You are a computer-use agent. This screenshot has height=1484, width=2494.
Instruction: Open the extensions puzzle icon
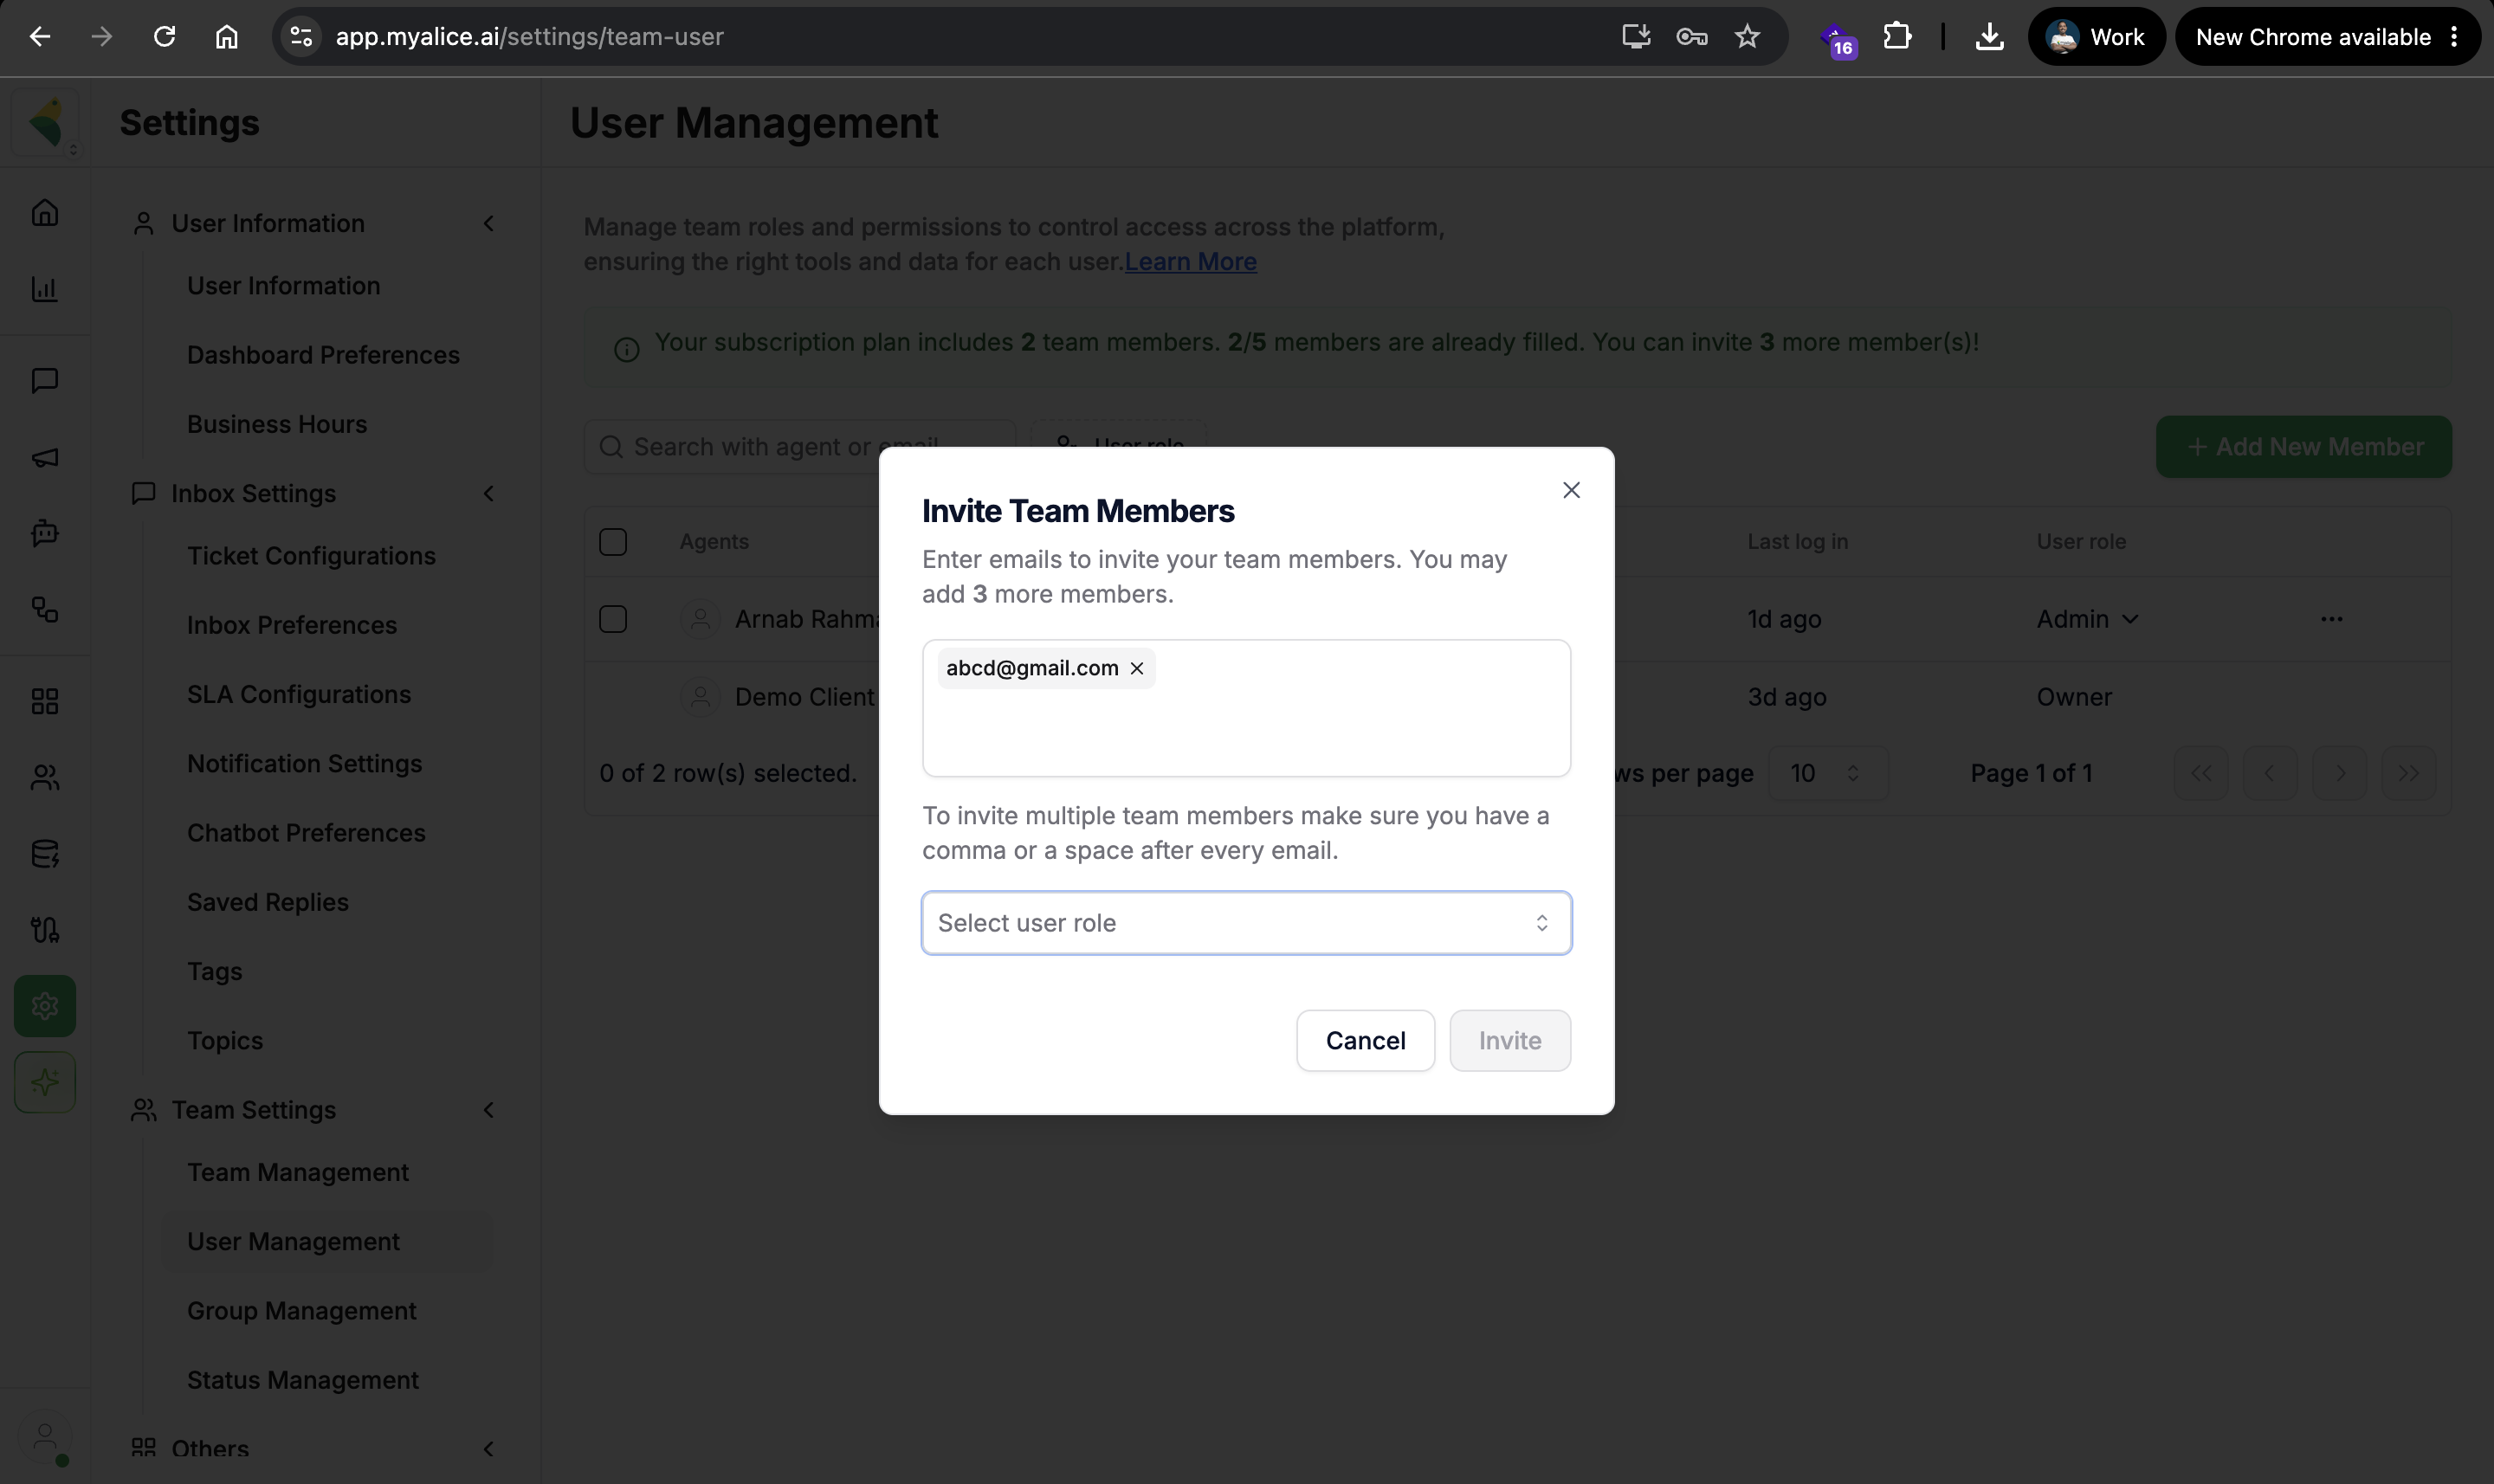coord(1897,37)
